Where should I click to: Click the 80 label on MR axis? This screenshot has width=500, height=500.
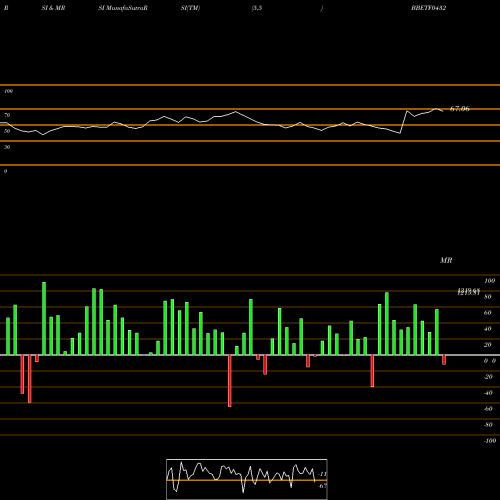(487, 297)
